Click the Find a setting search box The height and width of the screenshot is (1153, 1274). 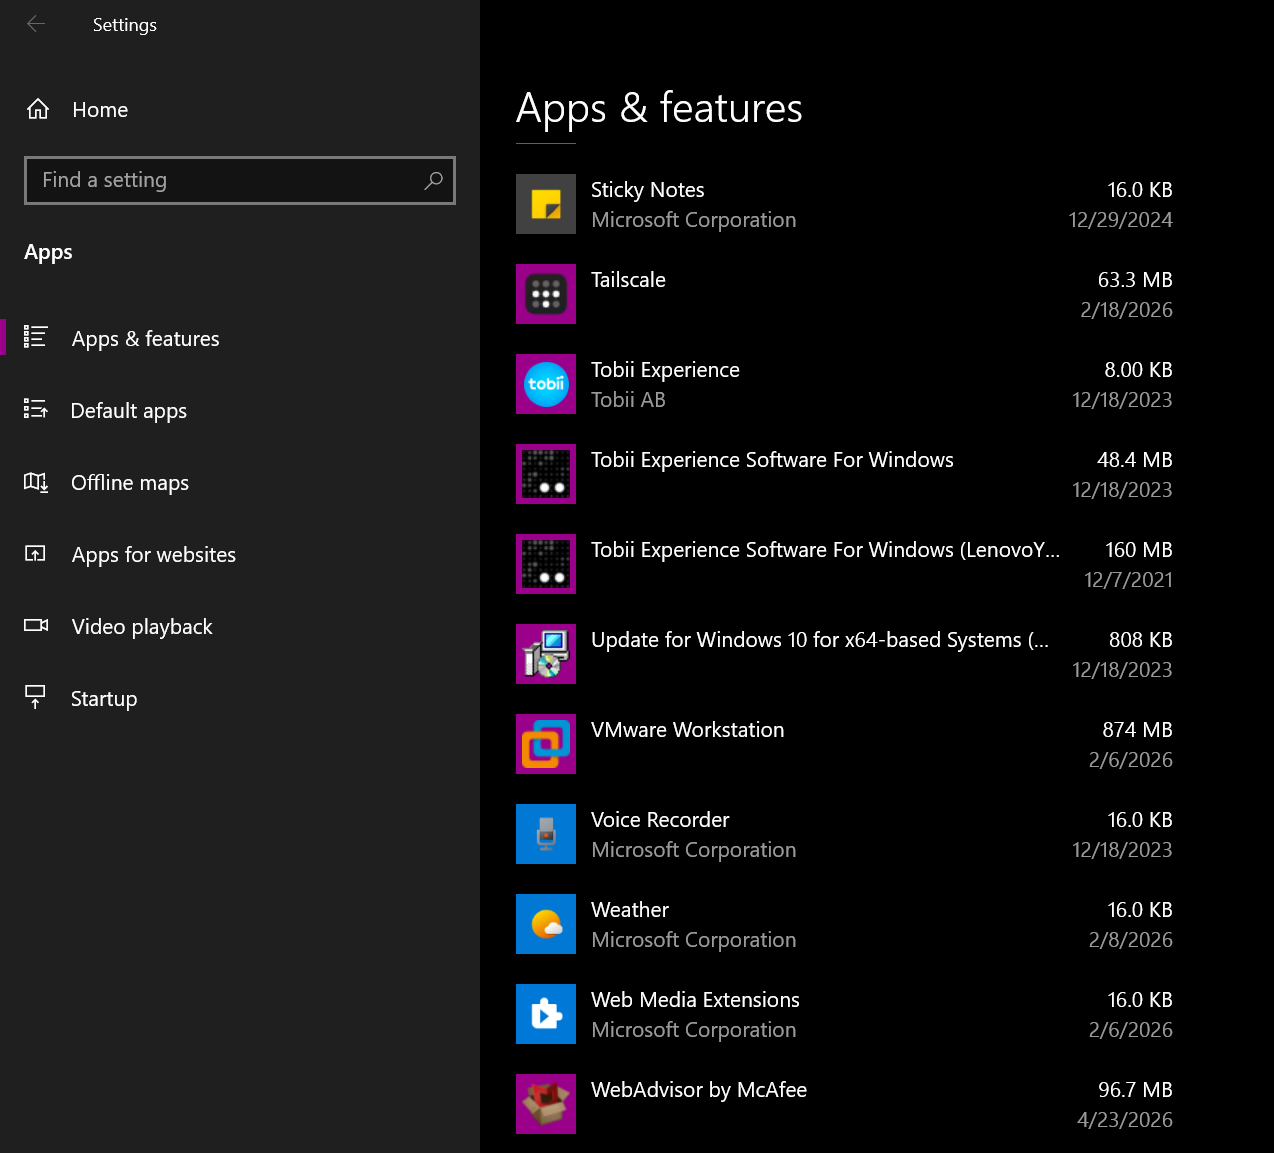pyautogui.click(x=240, y=180)
